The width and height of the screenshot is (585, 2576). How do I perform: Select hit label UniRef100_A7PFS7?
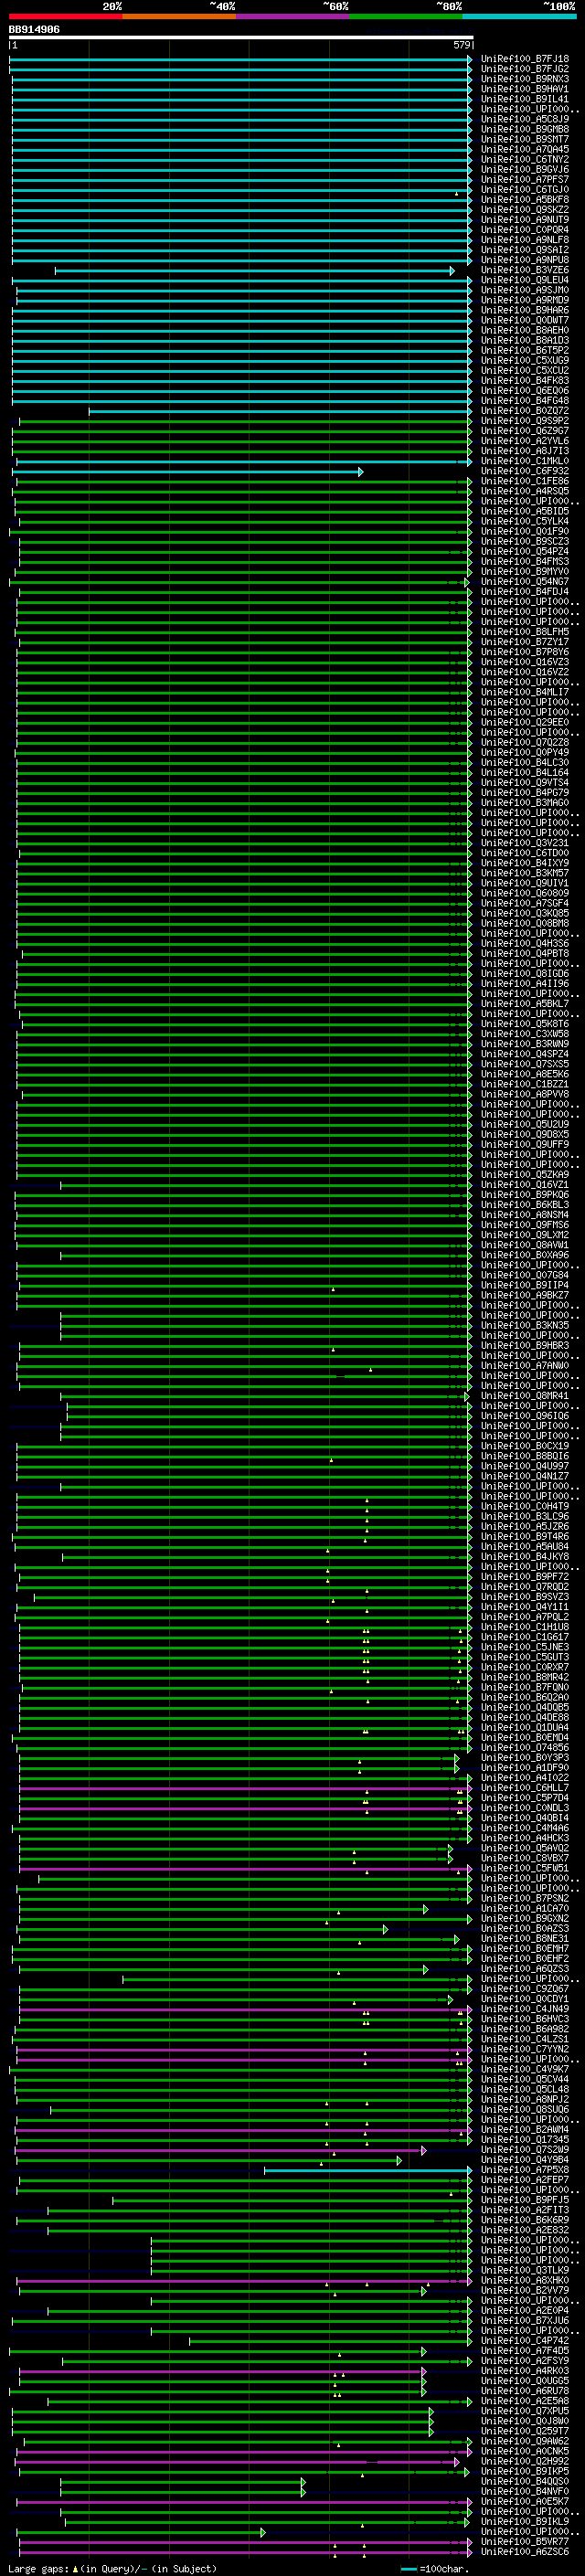[x=524, y=180]
